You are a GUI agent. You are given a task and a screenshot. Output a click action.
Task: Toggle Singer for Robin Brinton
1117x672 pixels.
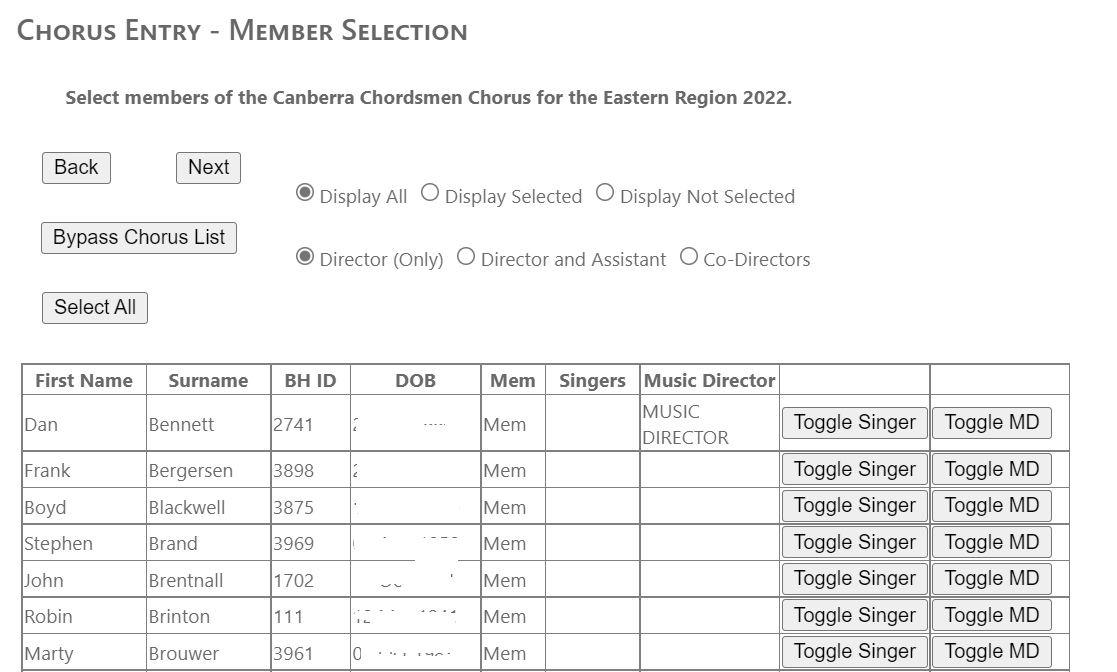coord(854,616)
